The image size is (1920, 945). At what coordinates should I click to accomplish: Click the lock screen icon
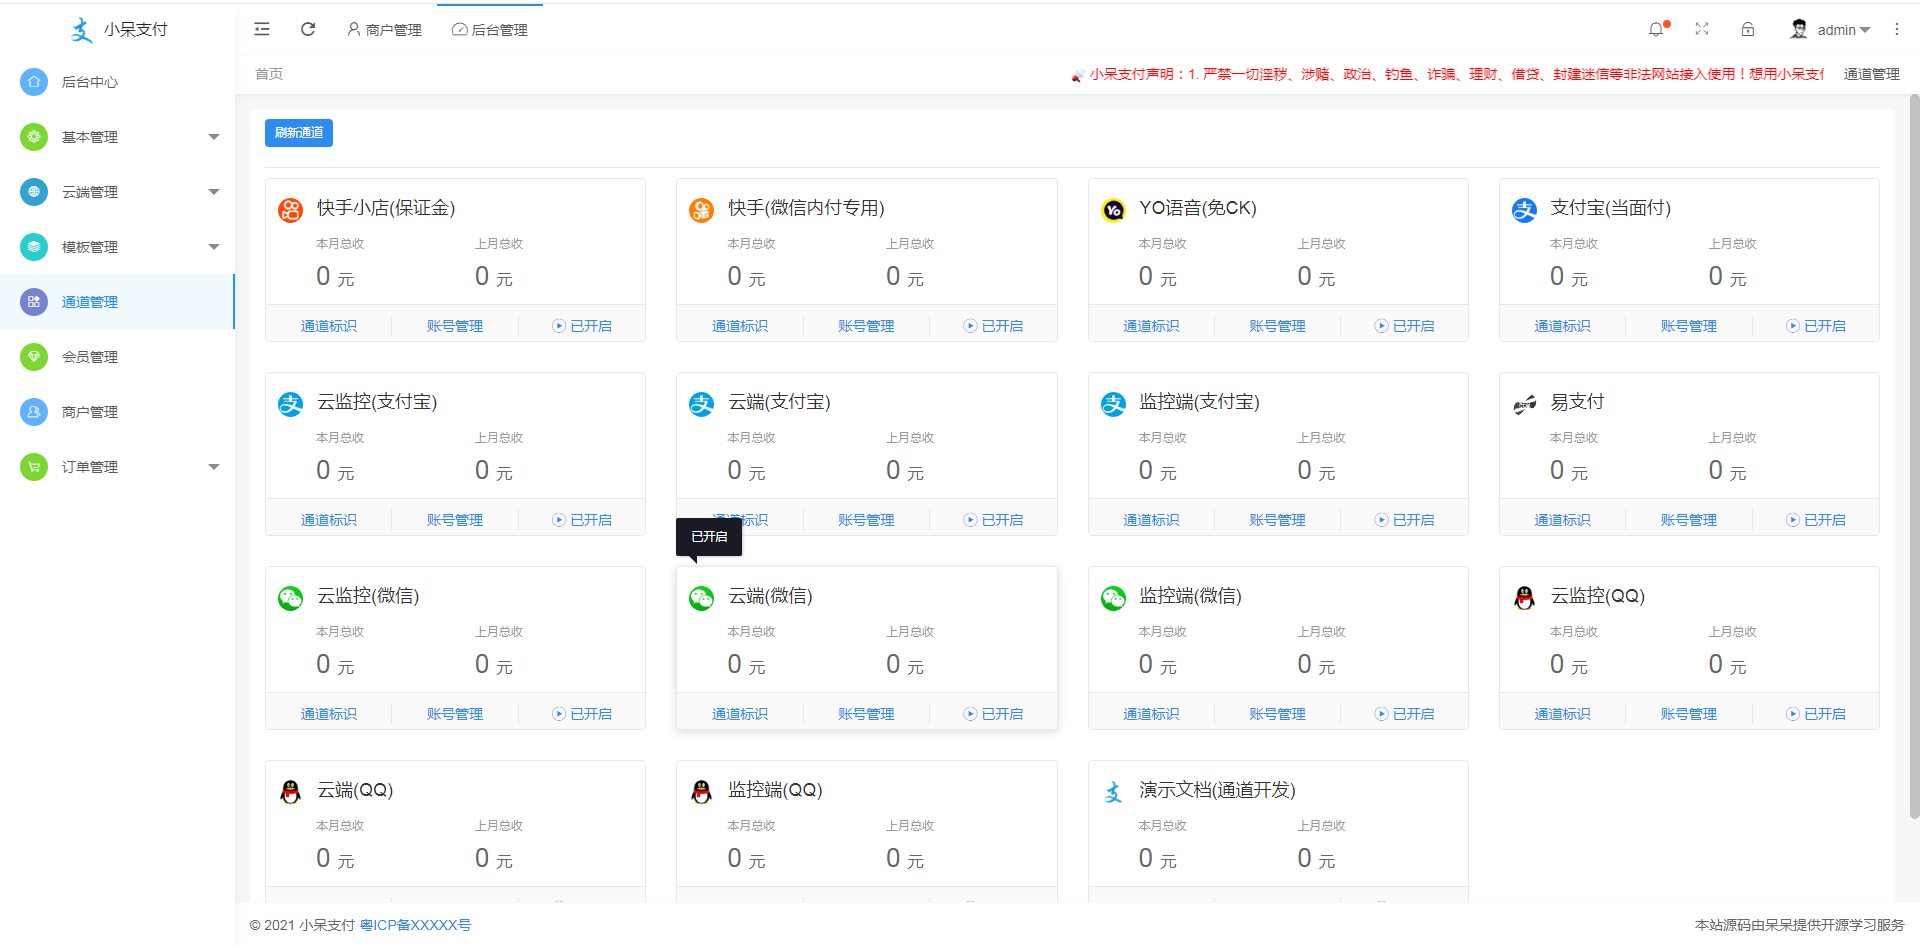1748,29
